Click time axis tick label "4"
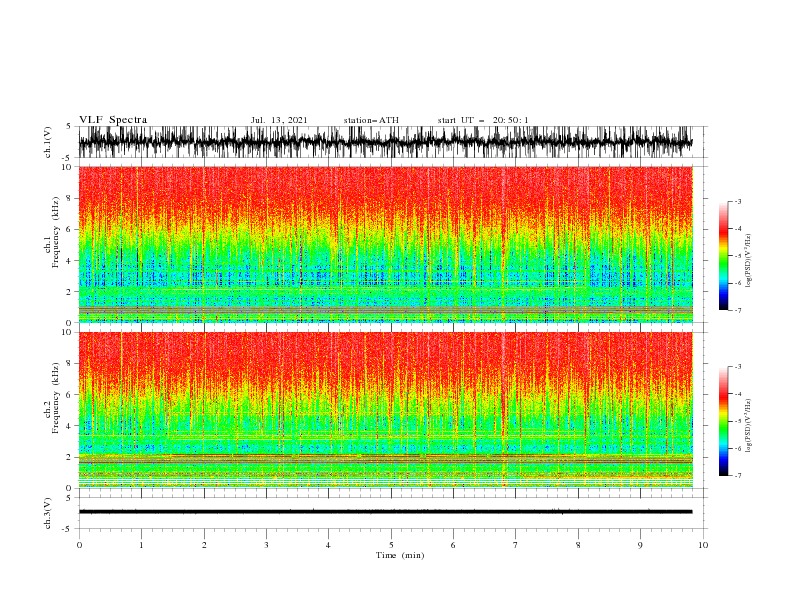The height and width of the screenshot is (612, 792). point(328,545)
